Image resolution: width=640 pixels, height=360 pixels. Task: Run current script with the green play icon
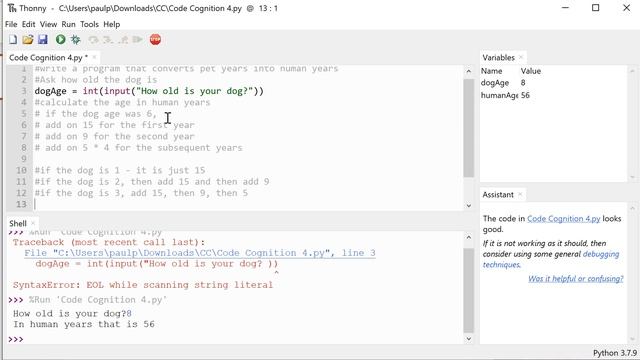60,40
